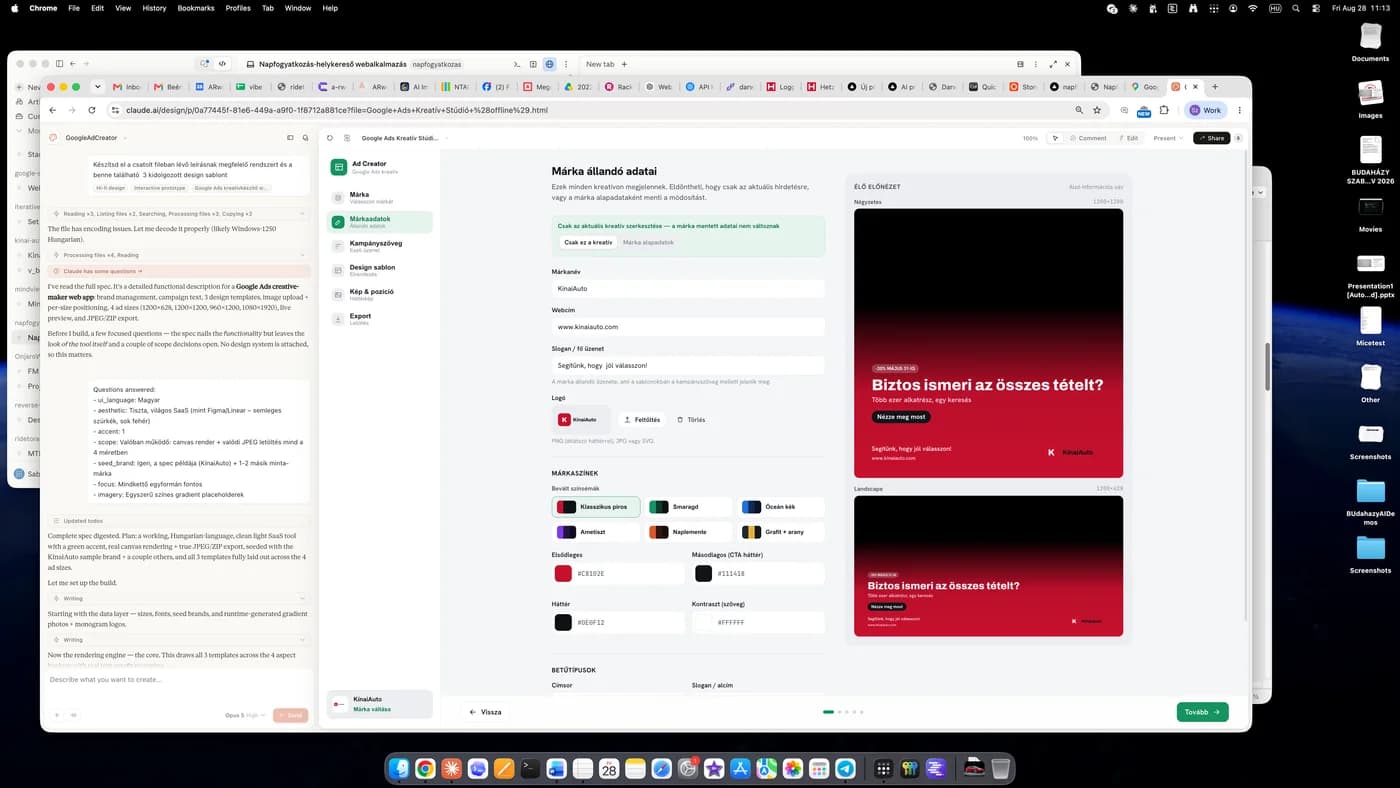This screenshot has height=788, width=1400.
Task: Open the Window menu
Action: pyautogui.click(x=298, y=8)
